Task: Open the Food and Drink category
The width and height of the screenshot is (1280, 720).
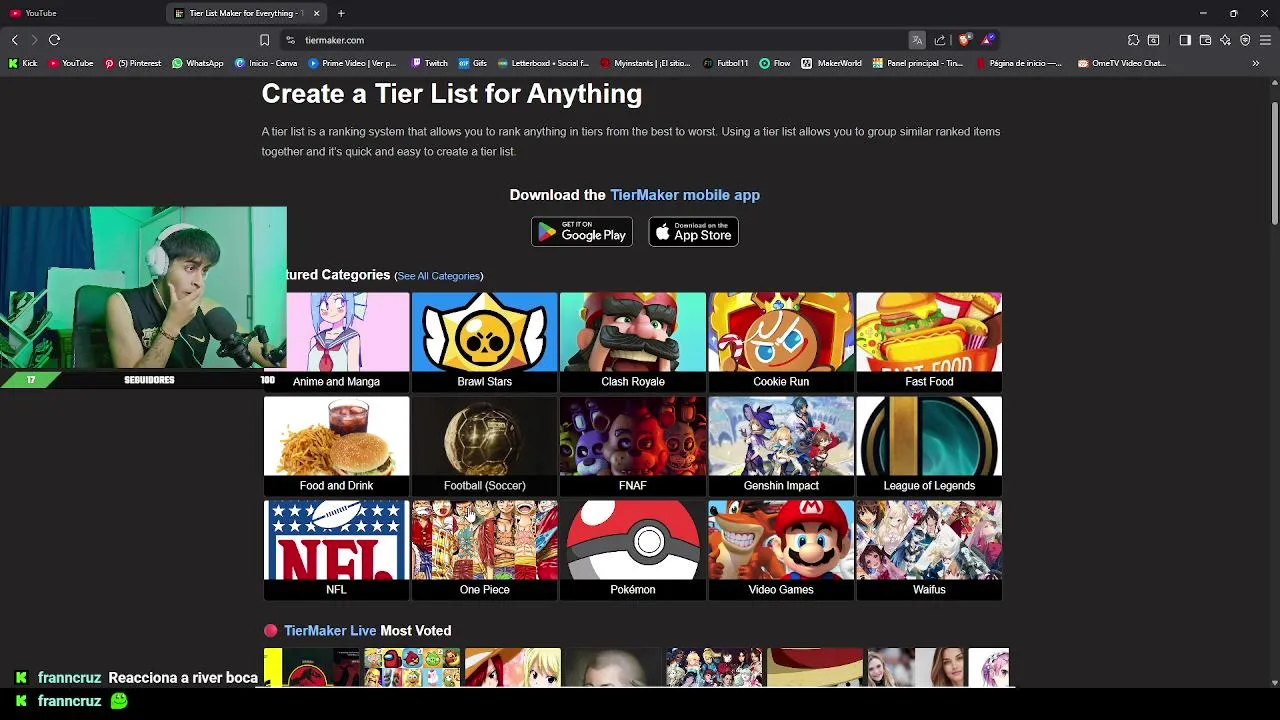Action: tap(336, 446)
